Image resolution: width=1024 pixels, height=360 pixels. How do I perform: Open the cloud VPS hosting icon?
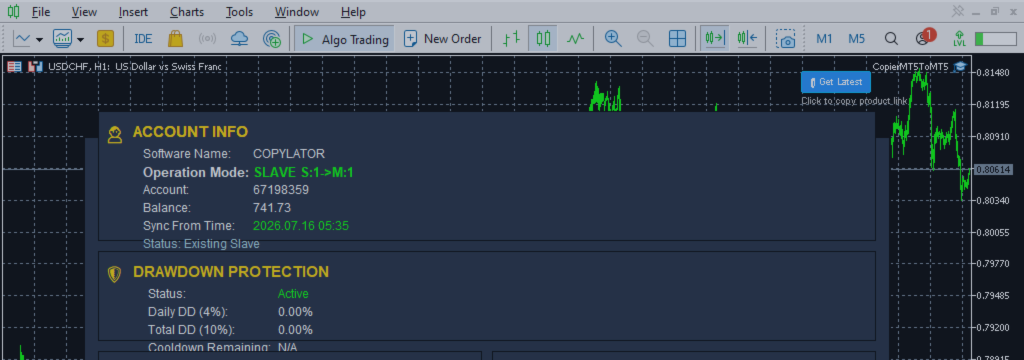[x=240, y=39]
